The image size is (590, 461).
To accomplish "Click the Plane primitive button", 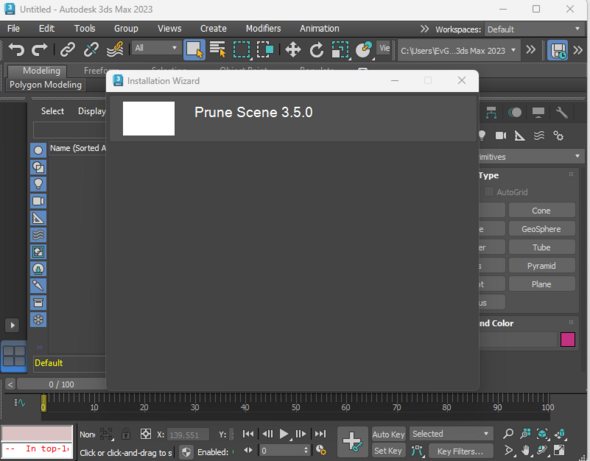I will 542,284.
